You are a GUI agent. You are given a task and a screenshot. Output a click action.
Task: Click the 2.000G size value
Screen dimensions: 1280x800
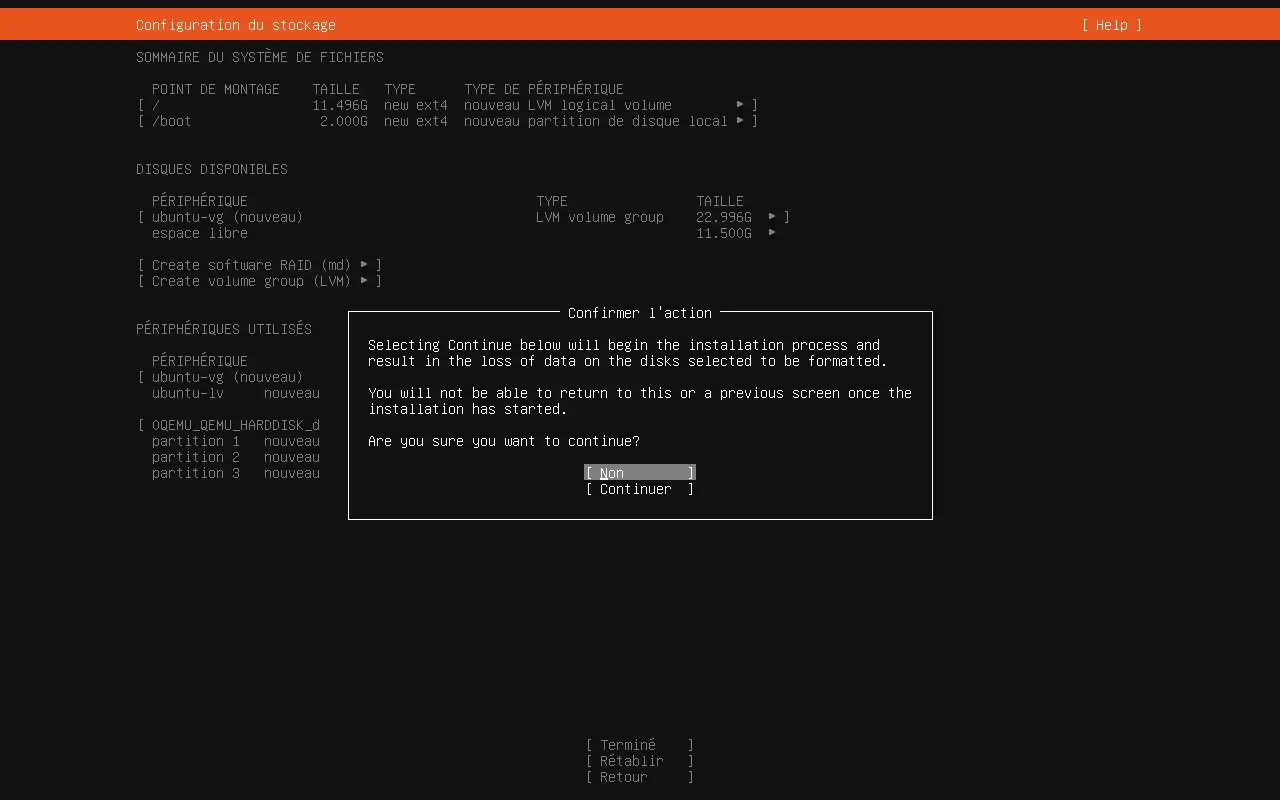[x=344, y=121]
